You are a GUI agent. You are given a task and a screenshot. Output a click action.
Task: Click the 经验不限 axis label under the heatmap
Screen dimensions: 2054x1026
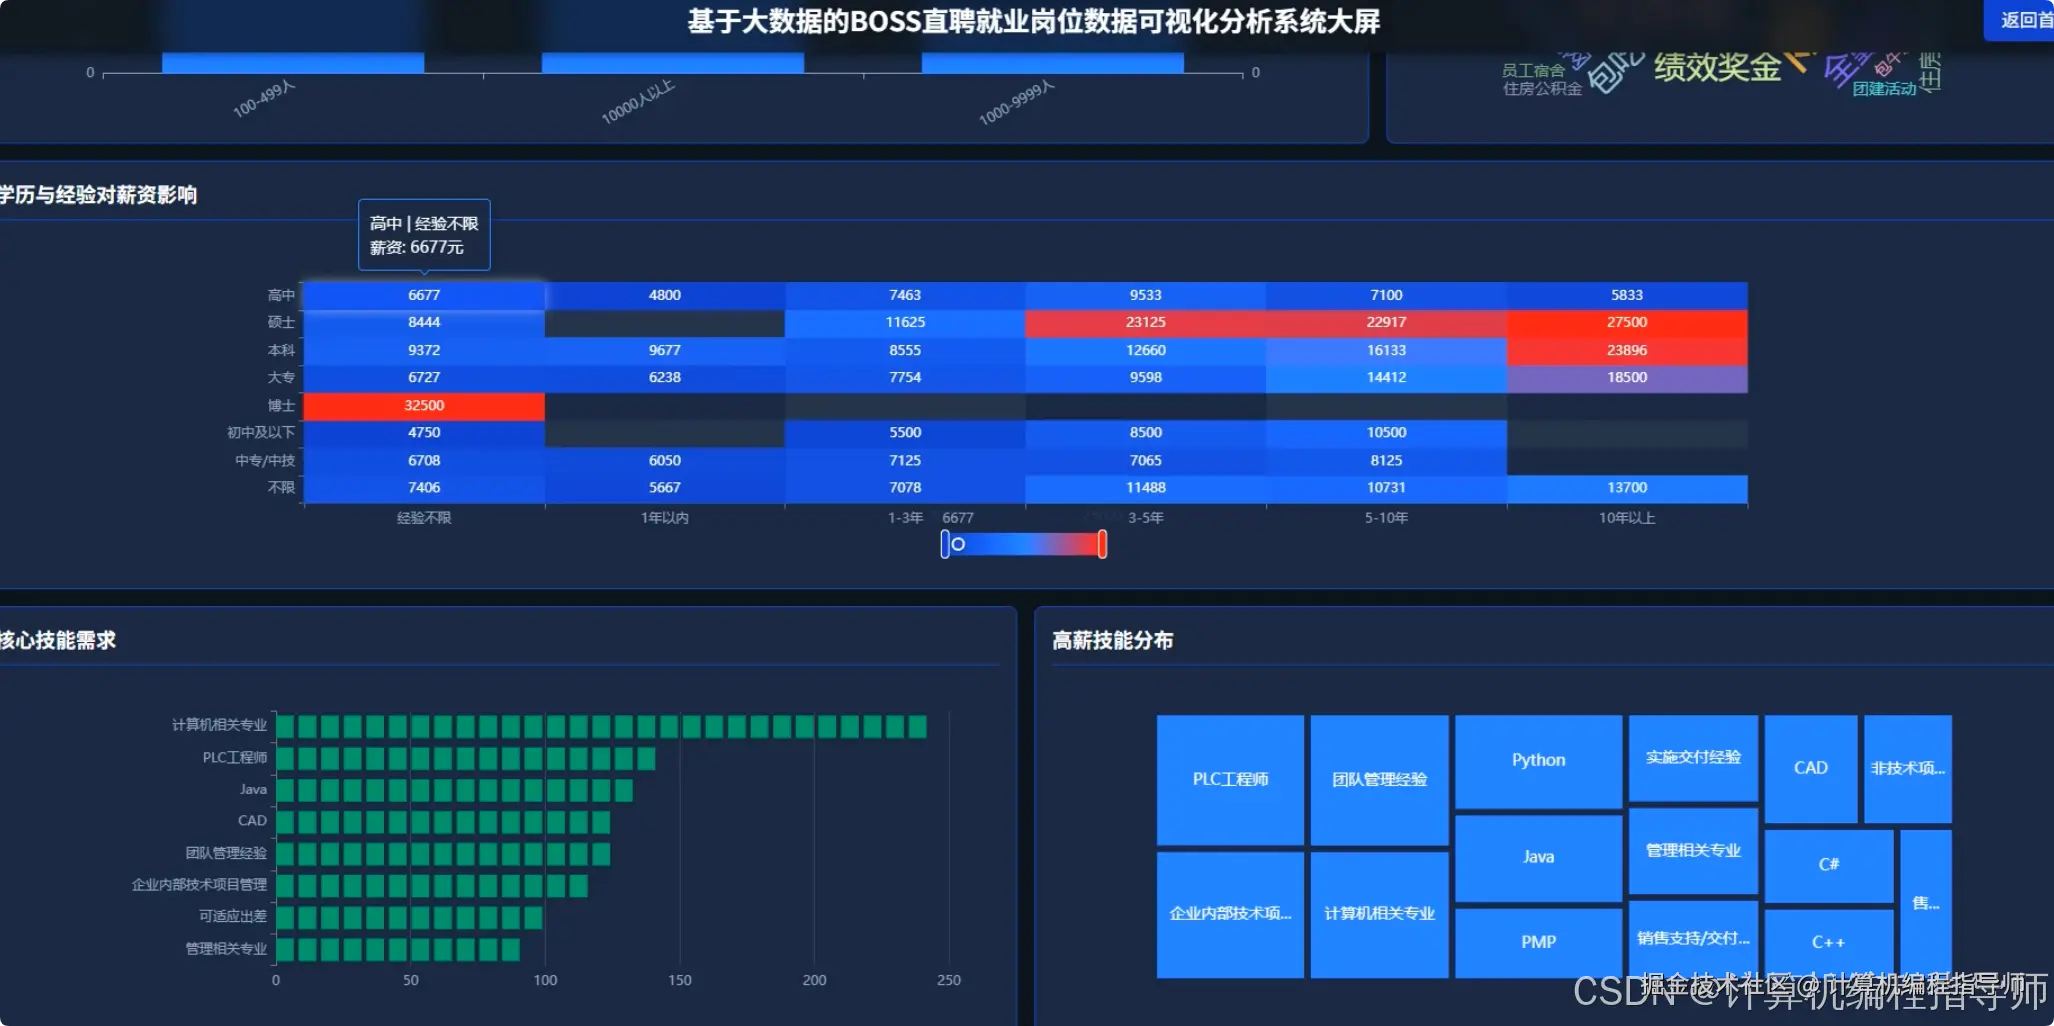424,518
